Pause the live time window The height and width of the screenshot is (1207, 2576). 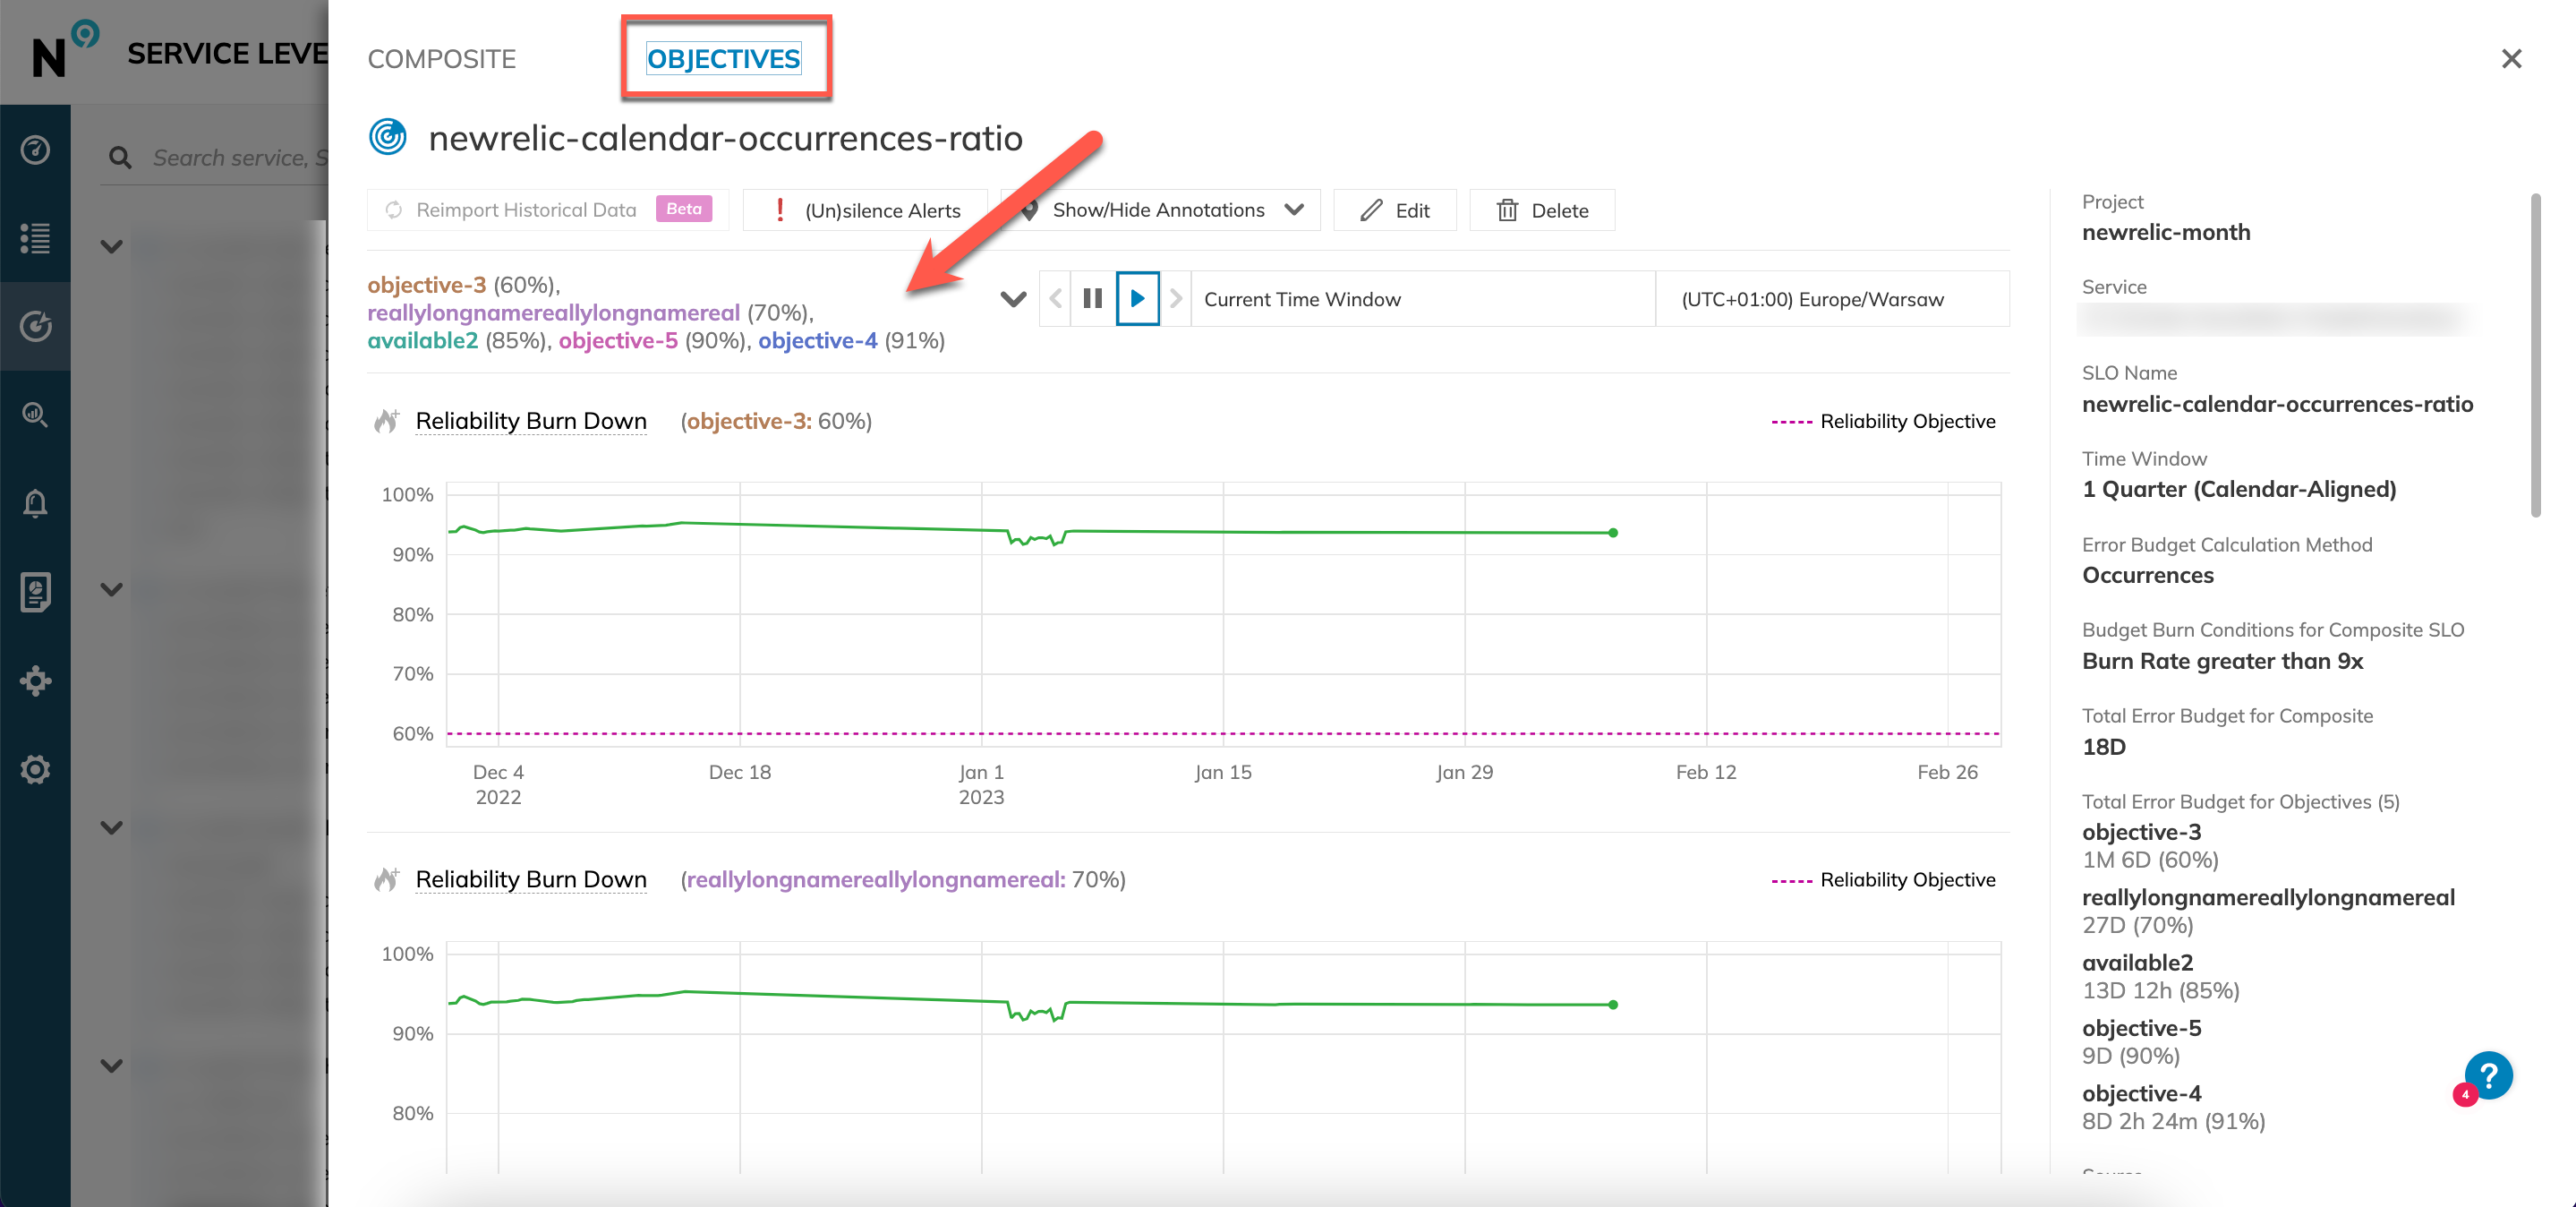click(1092, 298)
